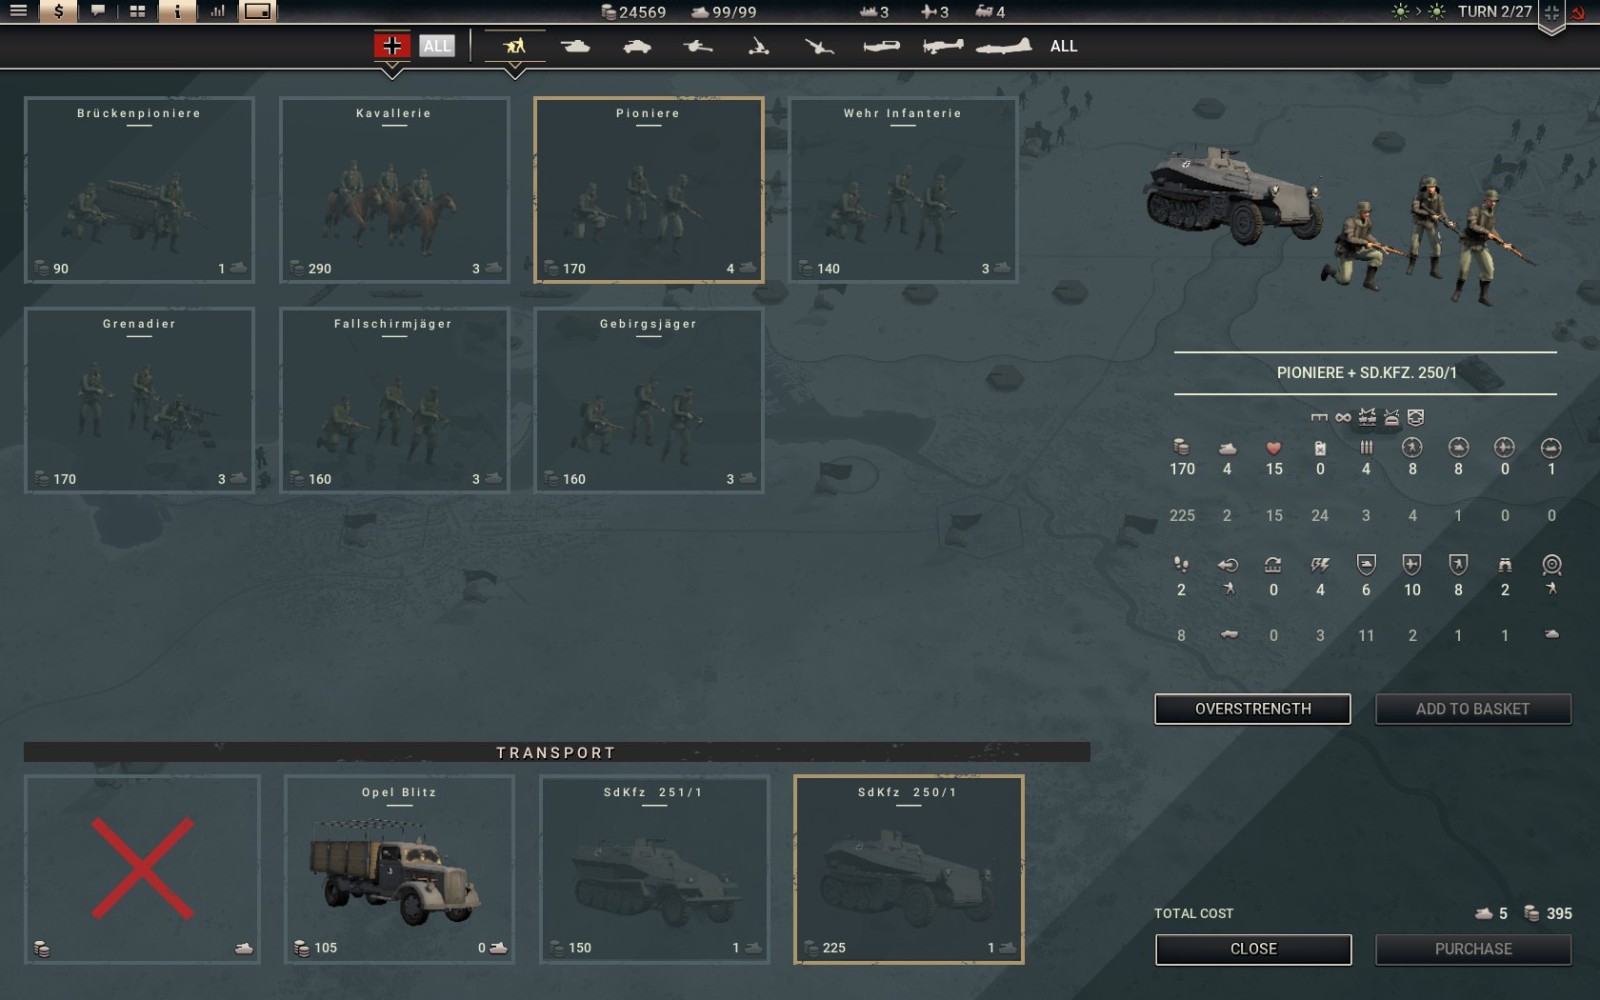This screenshot has width=1600, height=1000.
Task: Click the OVERSTRENGTH button
Action: [1252, 709]
